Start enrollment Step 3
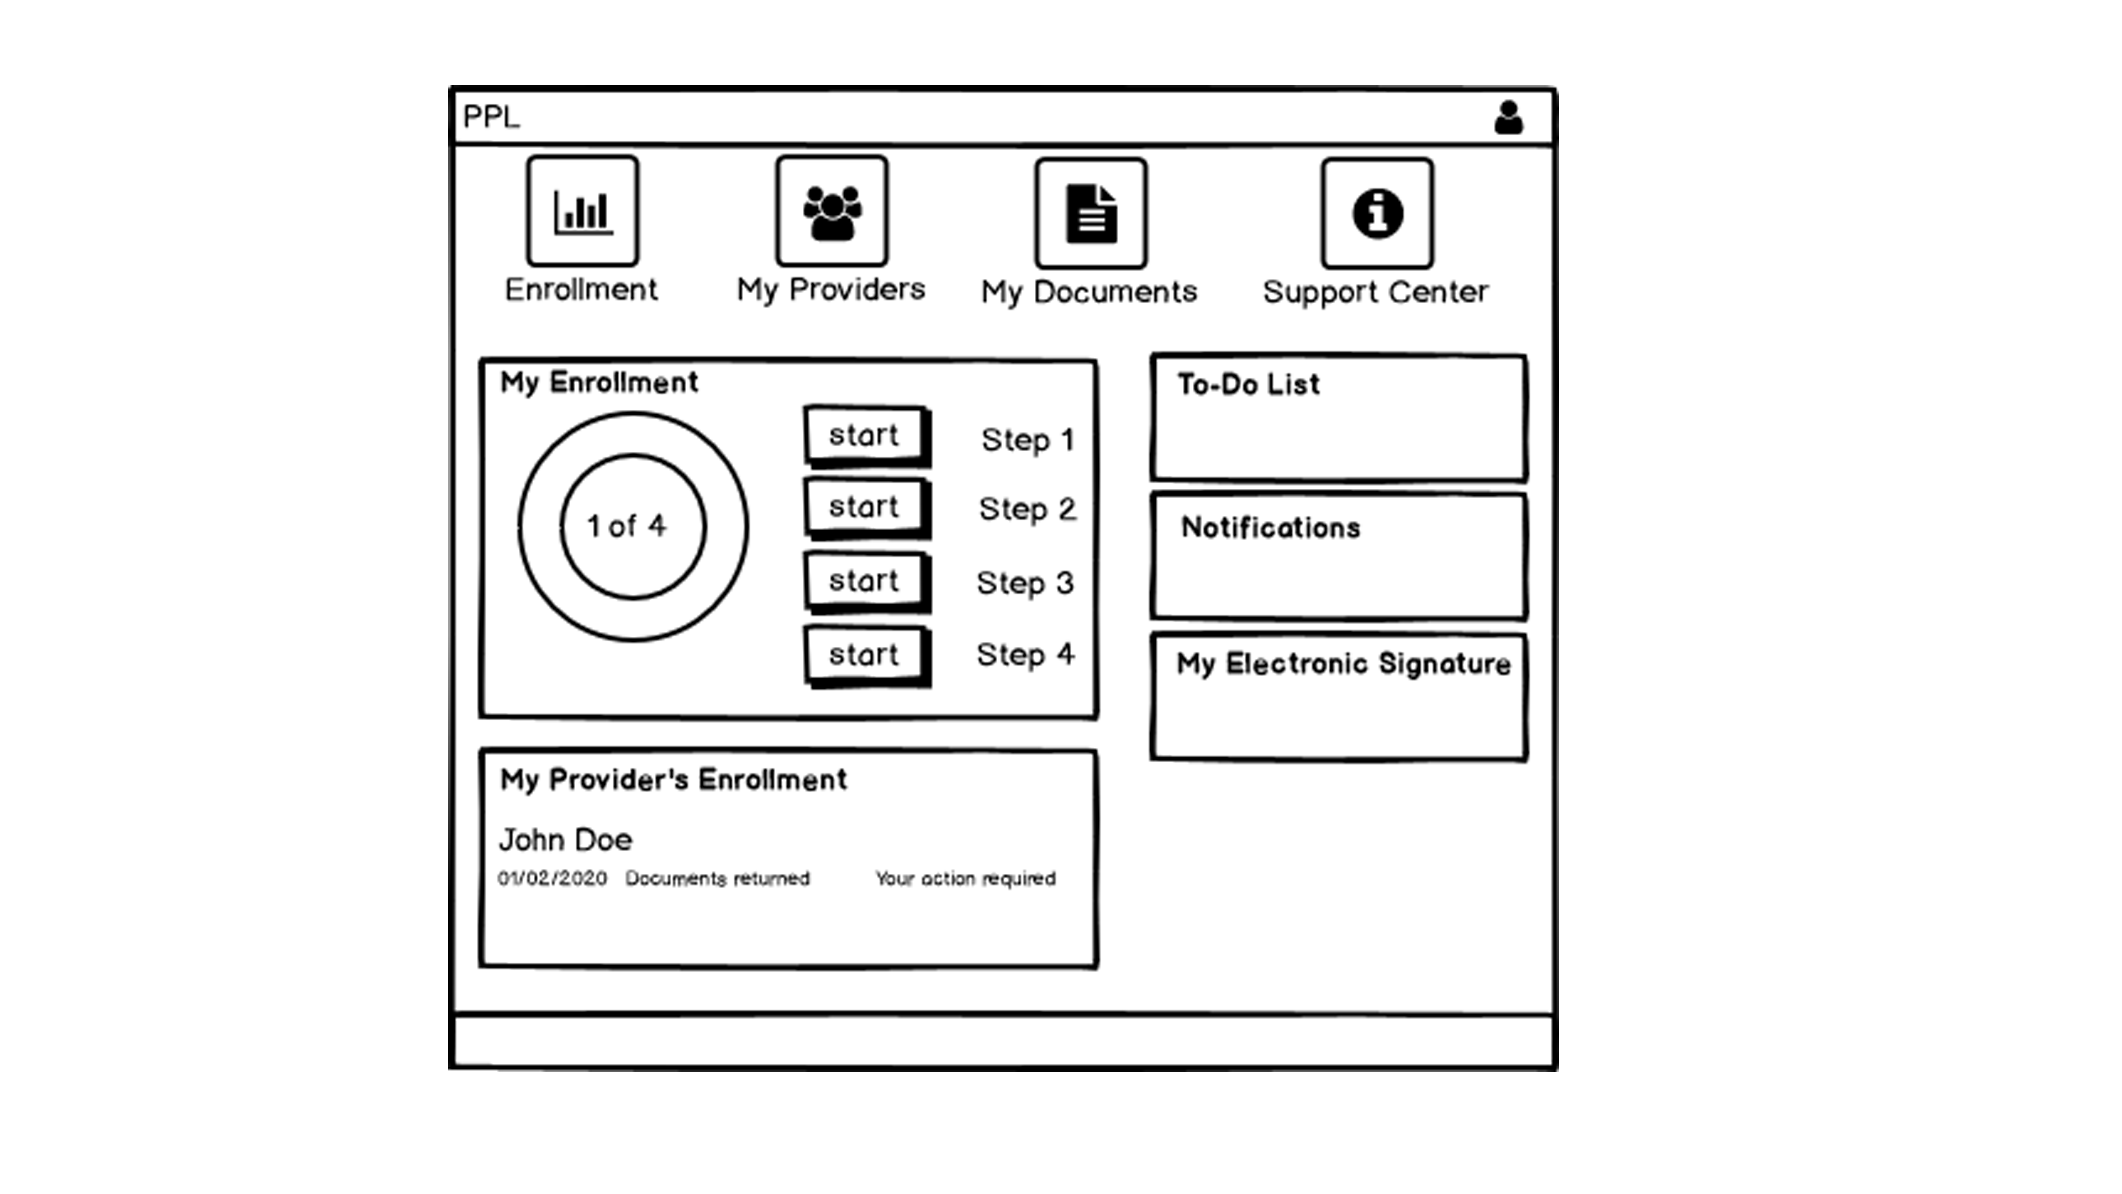This screenshot has height=1194, width=2122. pos(863,580)
